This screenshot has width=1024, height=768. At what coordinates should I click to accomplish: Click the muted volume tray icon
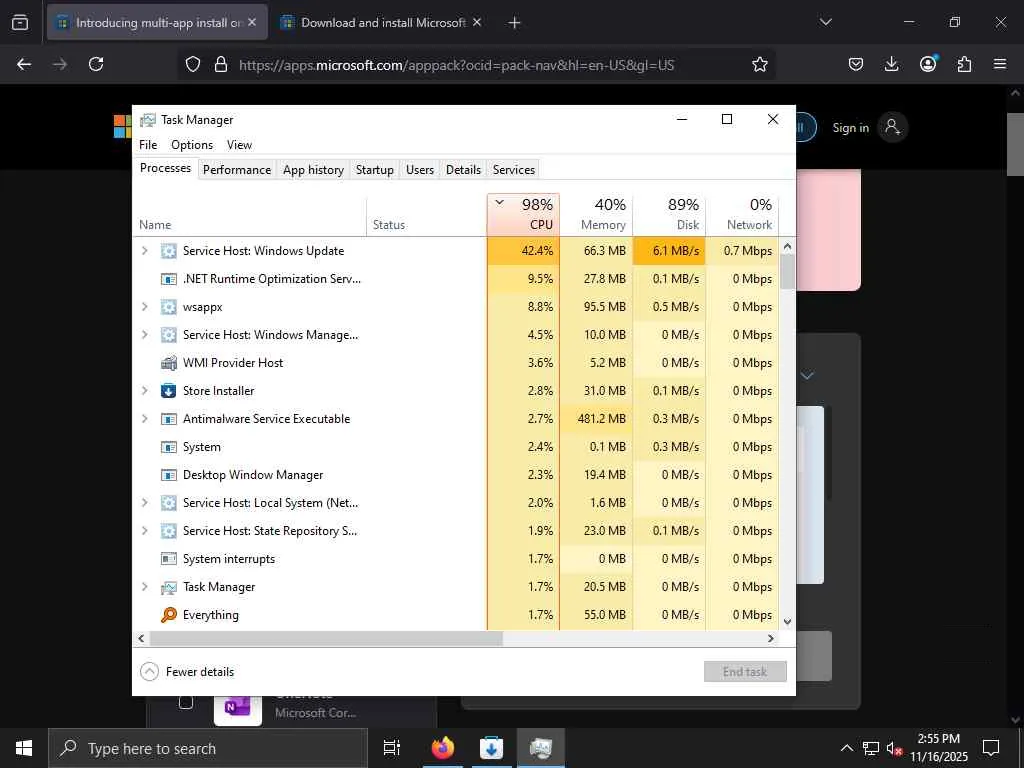point(895,748)
